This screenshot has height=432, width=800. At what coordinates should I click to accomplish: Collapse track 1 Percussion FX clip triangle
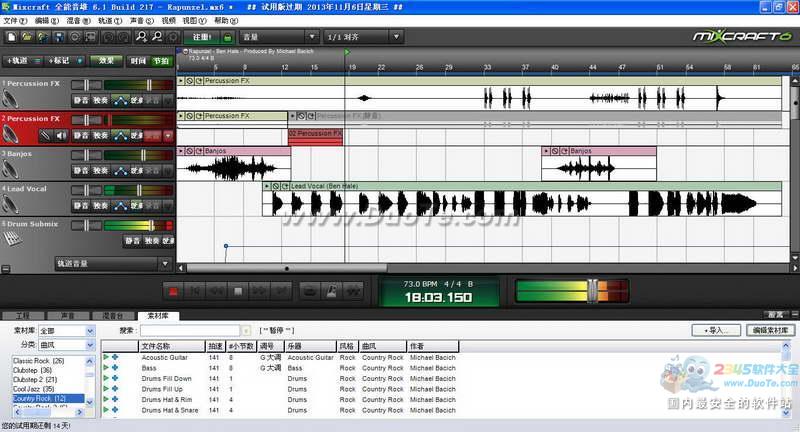181,81
